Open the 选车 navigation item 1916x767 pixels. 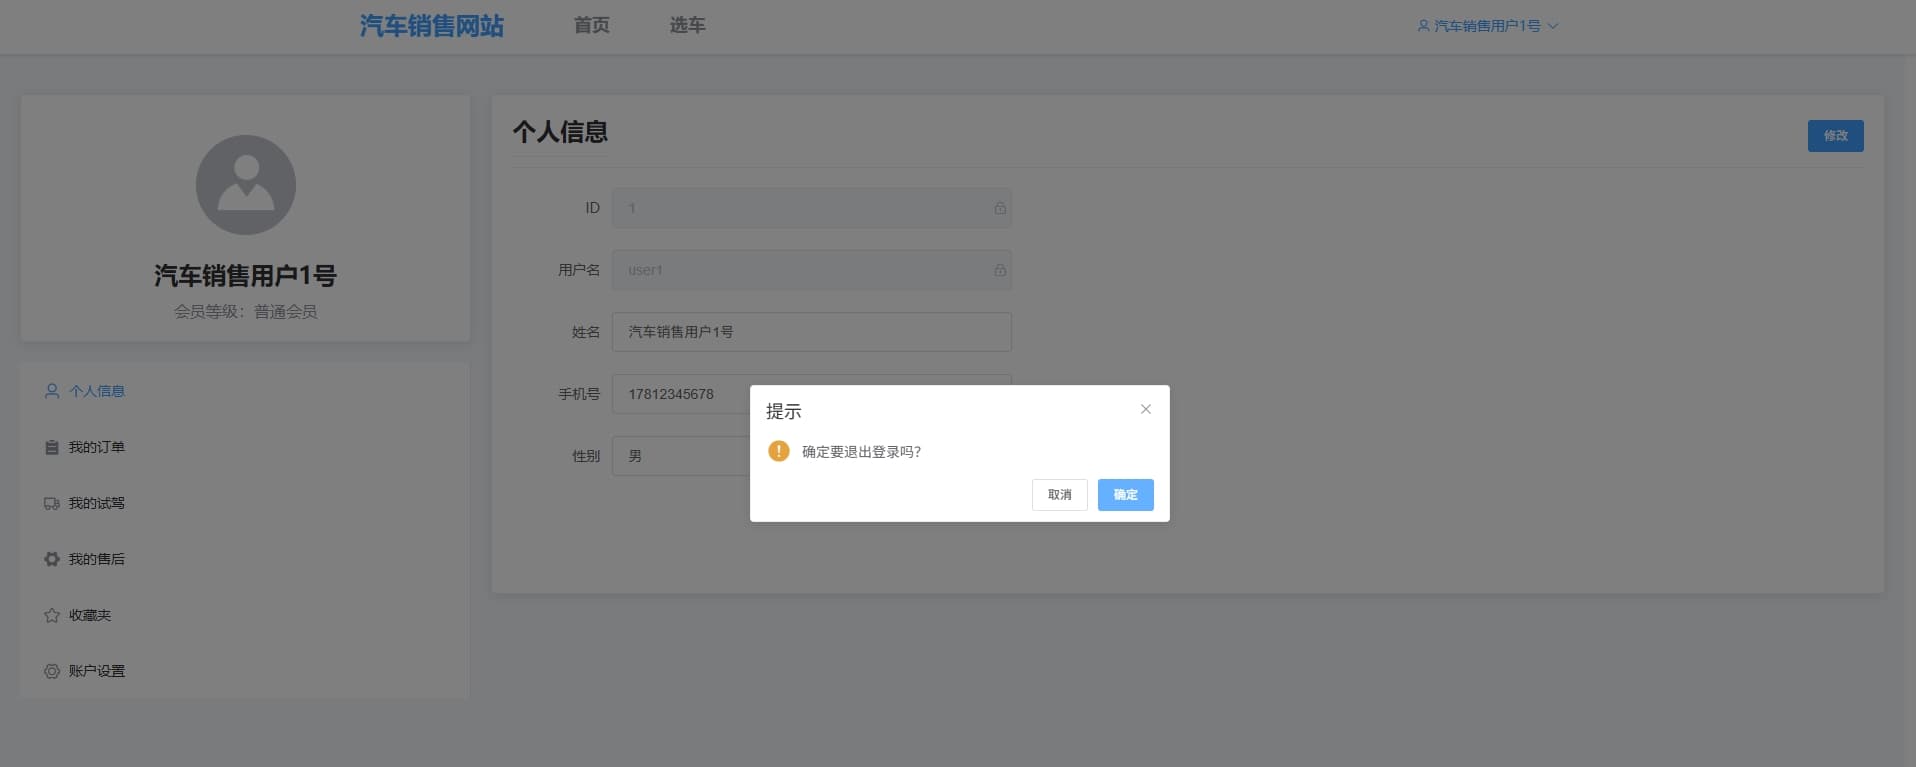coord(687,25)
